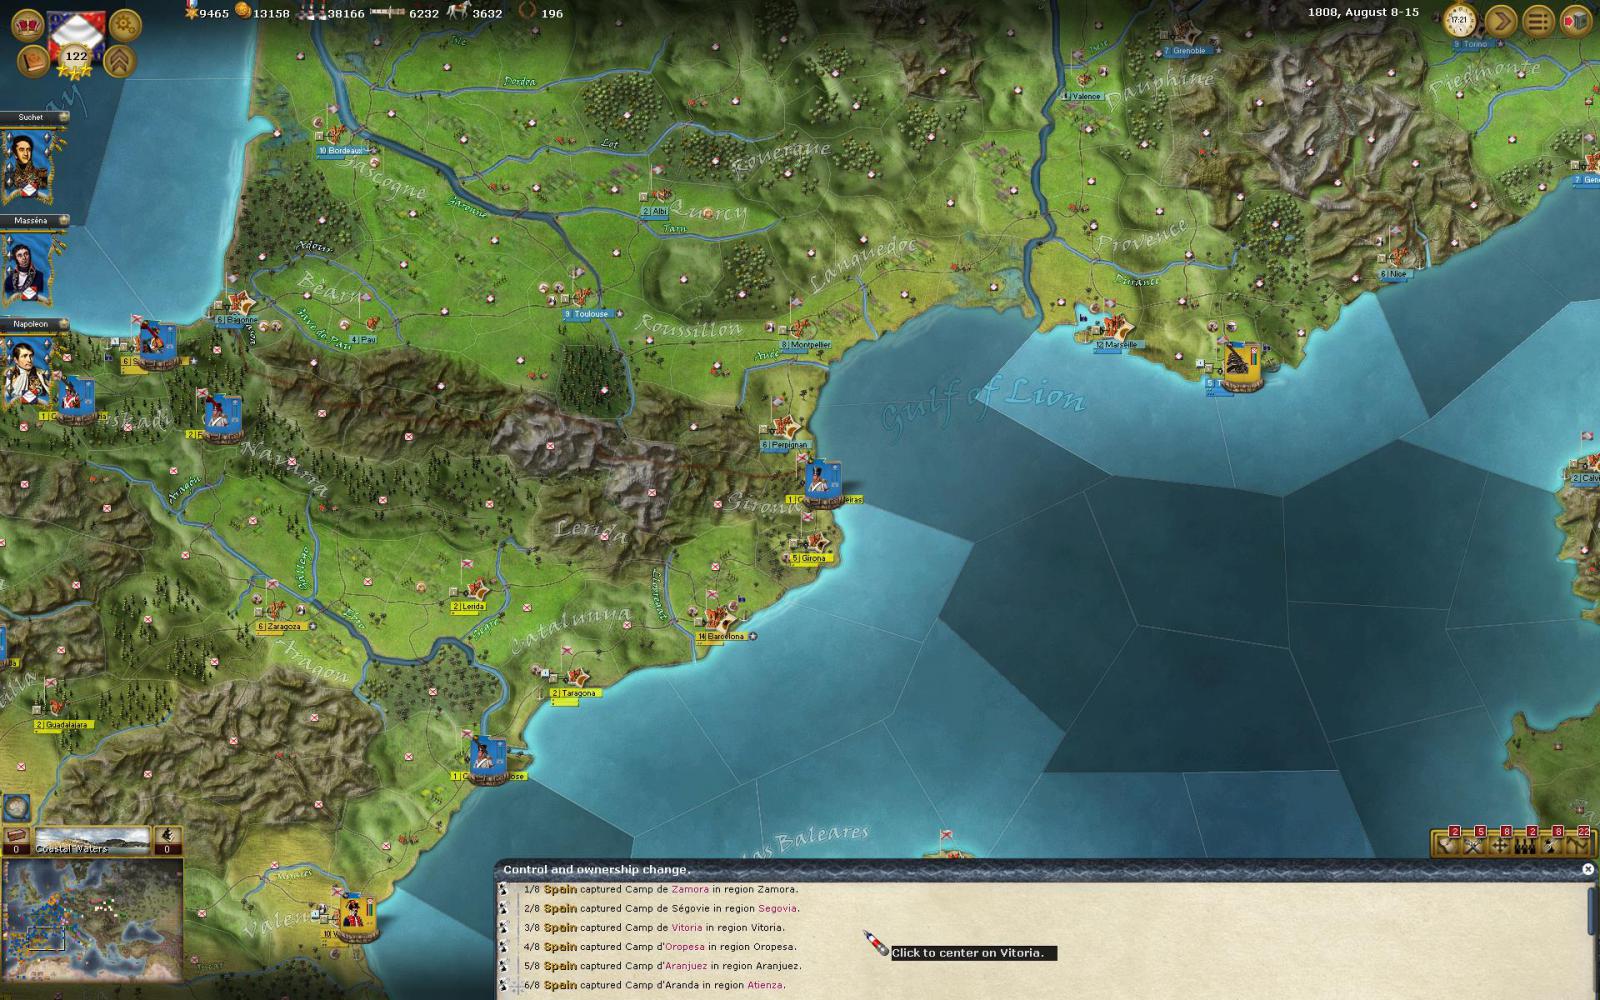This screenshot has width=1600, height=1000.
Task: Expand the Suchet army tab
Action: (x=63, y=117)
